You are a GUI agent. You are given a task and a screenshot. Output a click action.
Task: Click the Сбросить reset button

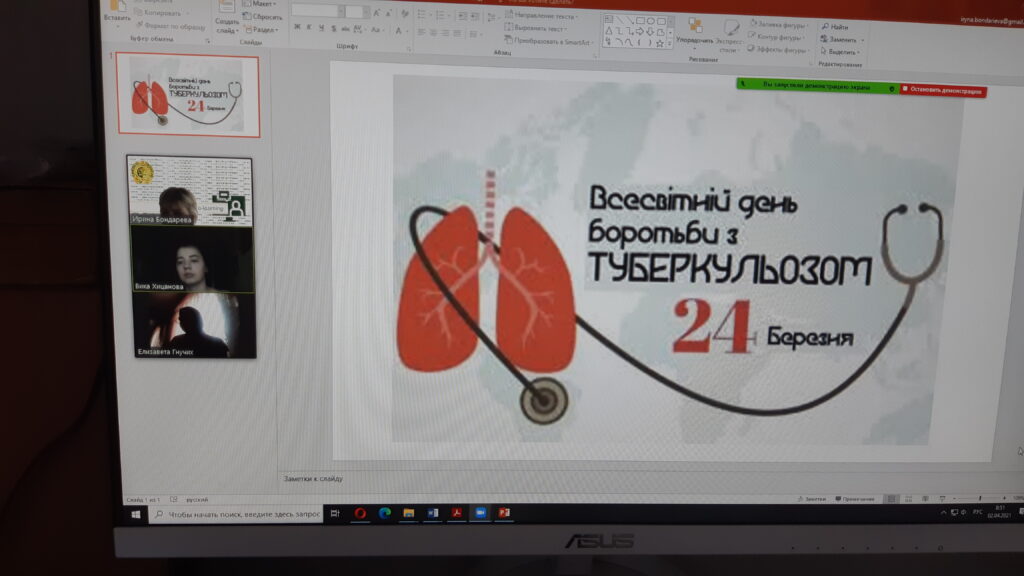[x=263, y=17]
